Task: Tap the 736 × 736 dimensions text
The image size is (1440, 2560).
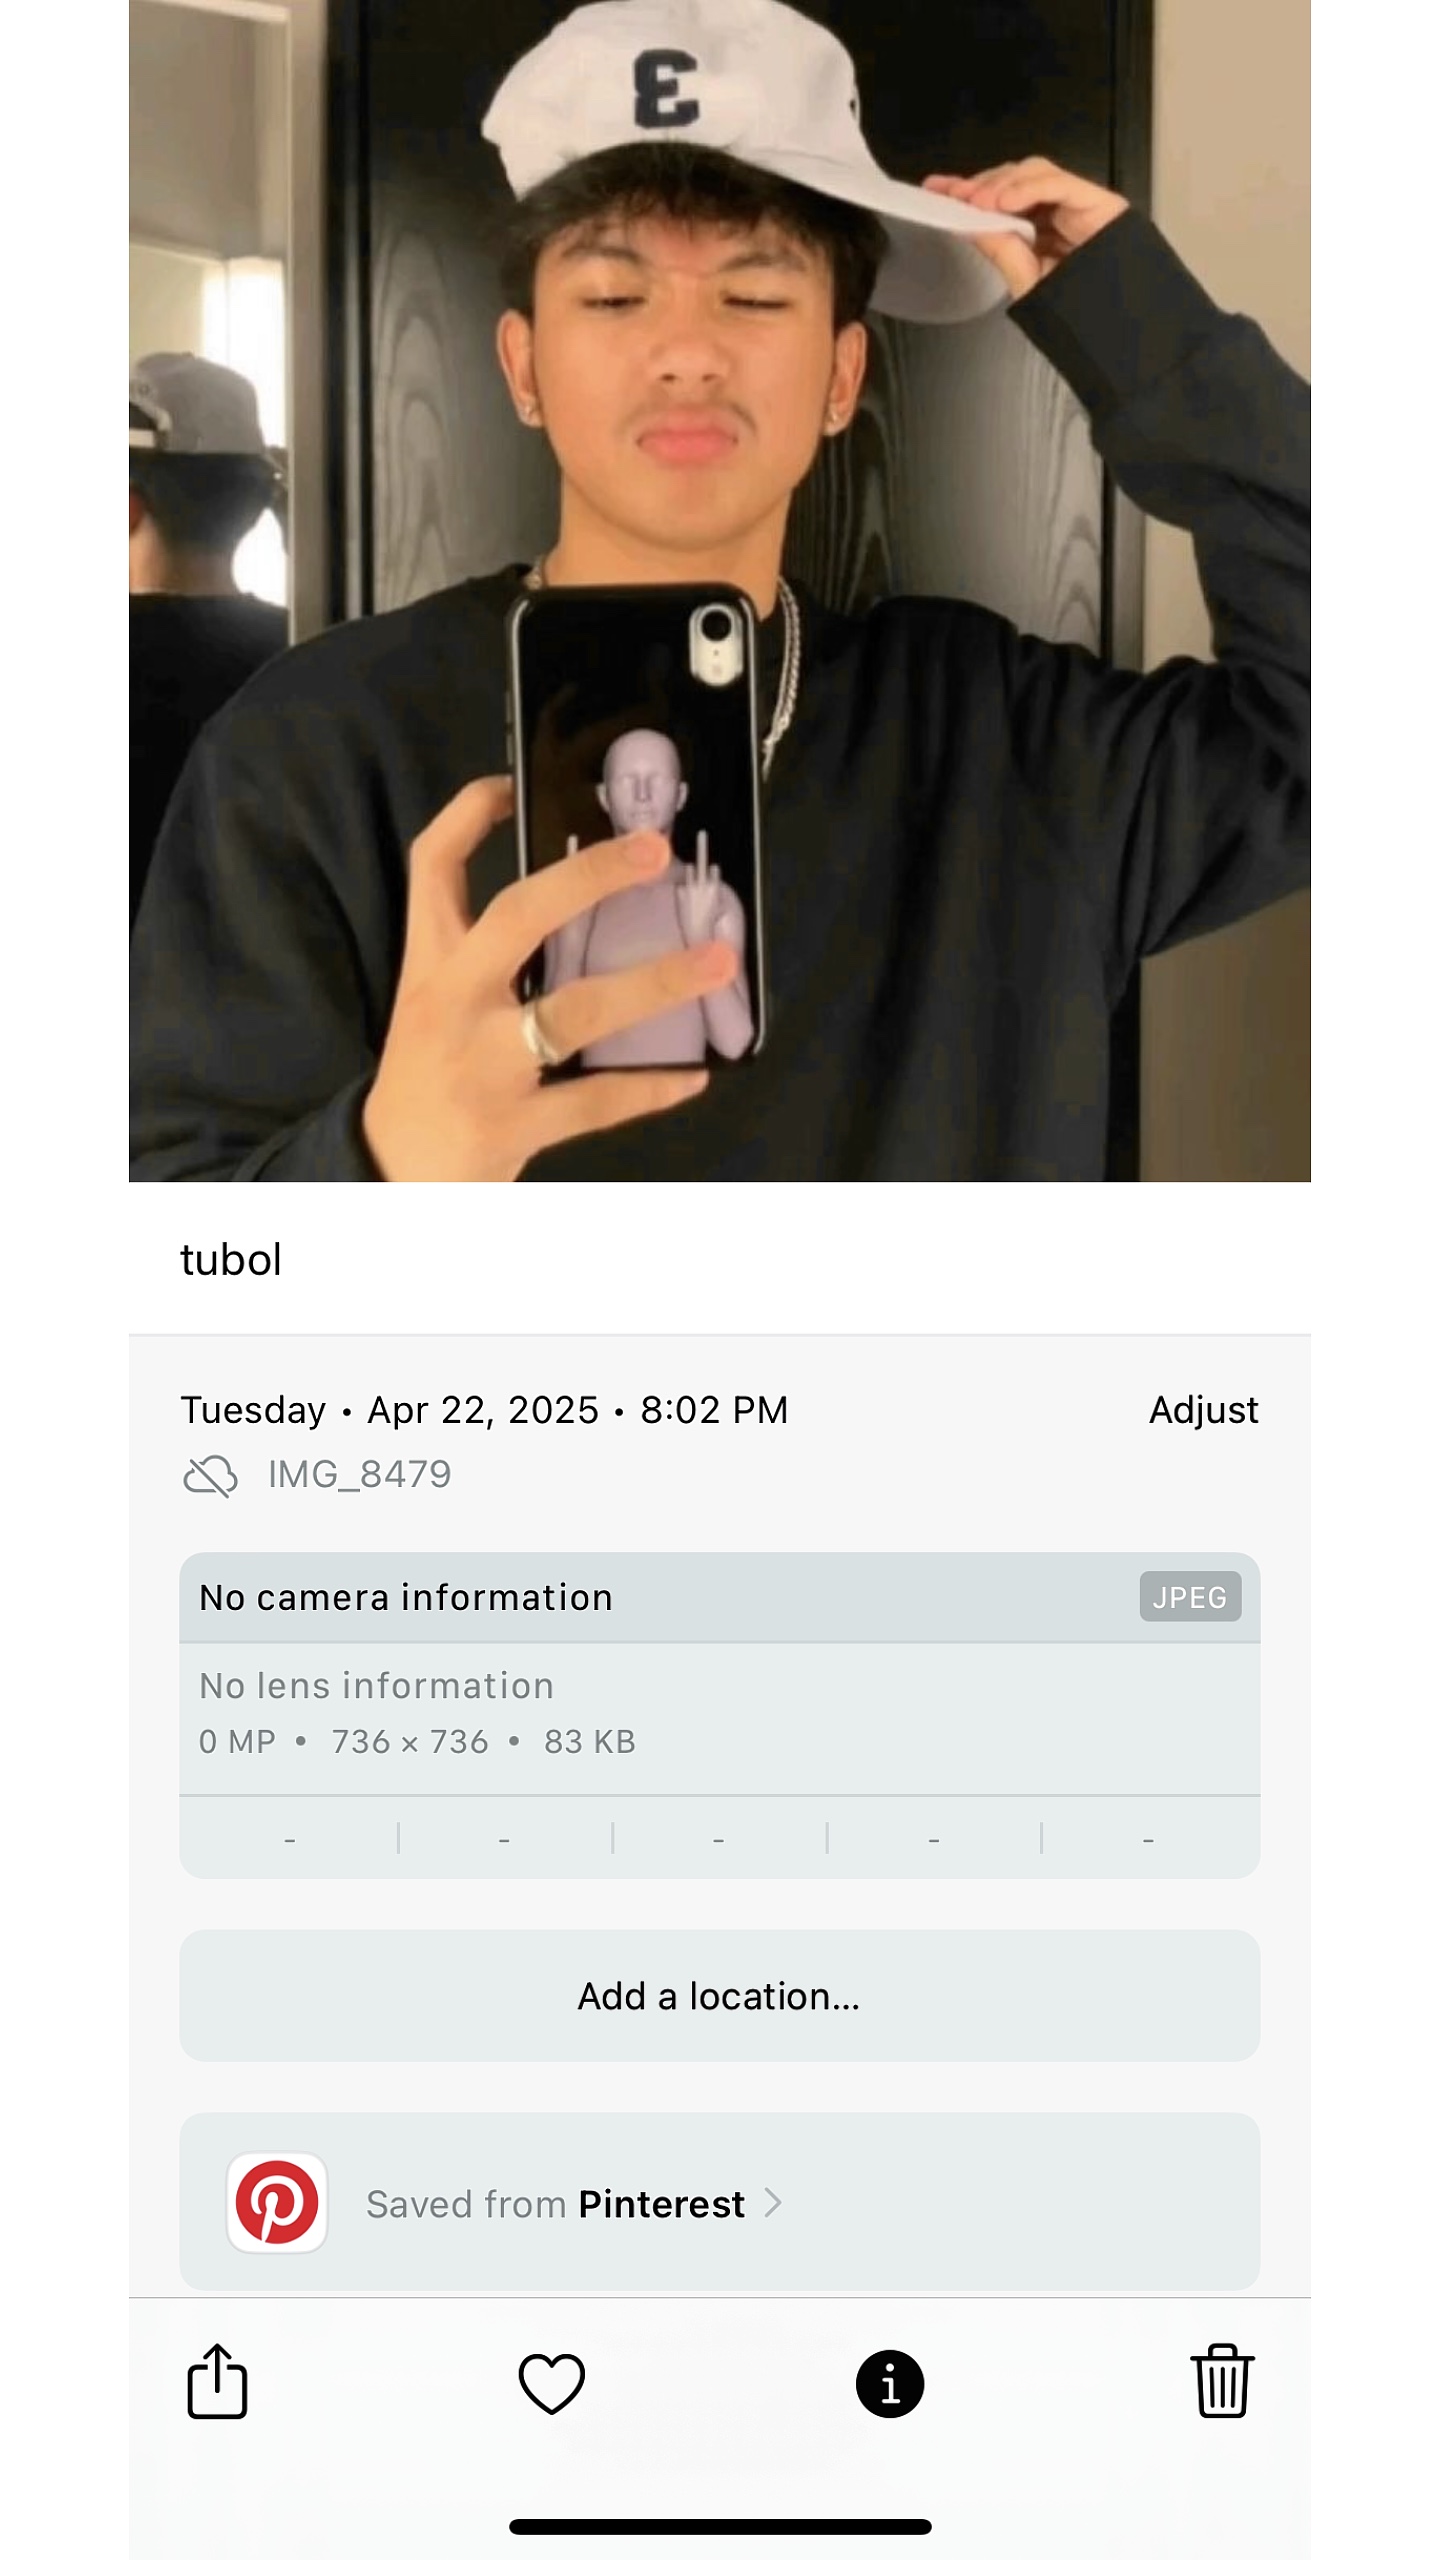Action: pyautogui.click(x=410, y=1742)
